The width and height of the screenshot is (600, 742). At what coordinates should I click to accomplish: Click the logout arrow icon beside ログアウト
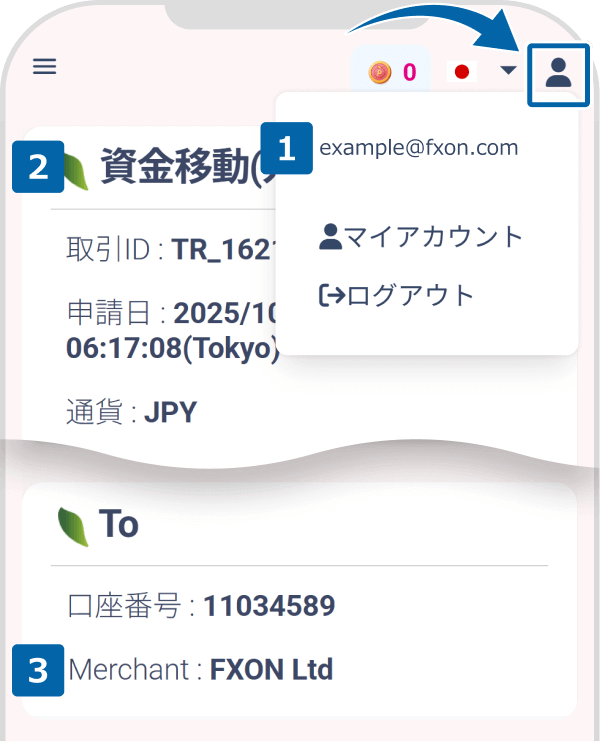pyautogui.click(x=331, y=295)
